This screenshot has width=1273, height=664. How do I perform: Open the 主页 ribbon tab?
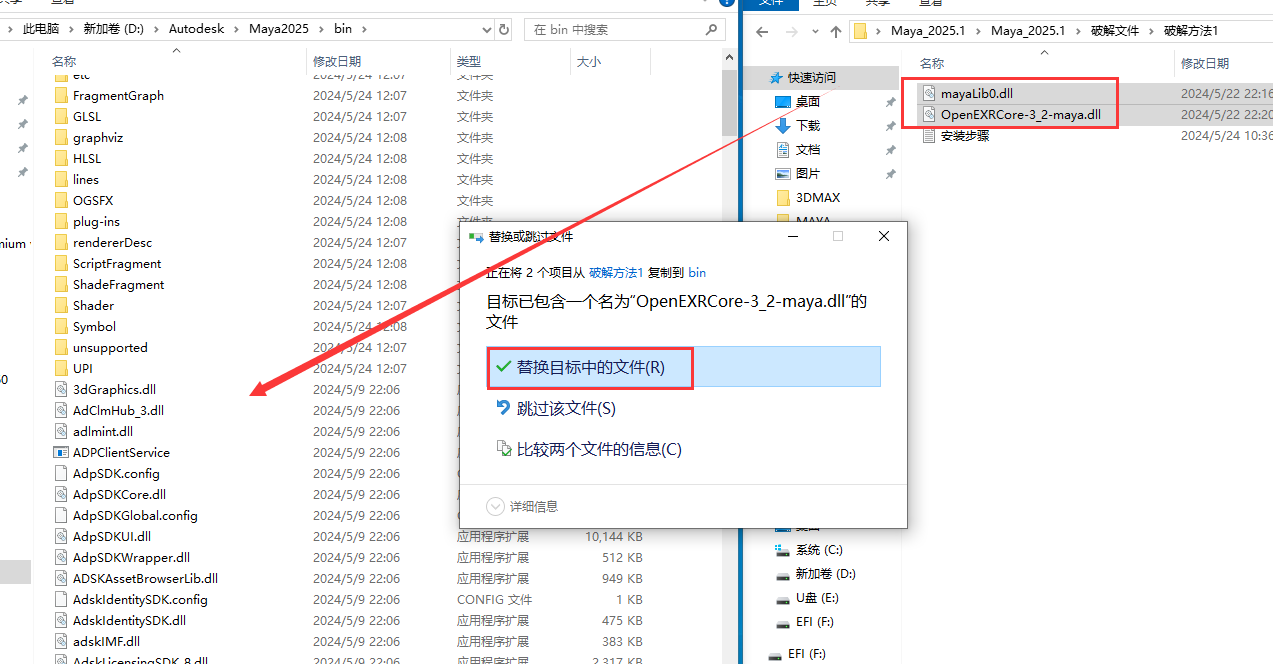pyautogui.click(x=825, y=4)
